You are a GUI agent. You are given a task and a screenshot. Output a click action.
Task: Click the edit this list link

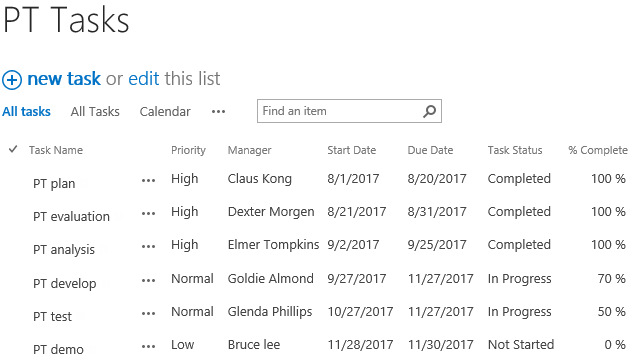[144, 79]
